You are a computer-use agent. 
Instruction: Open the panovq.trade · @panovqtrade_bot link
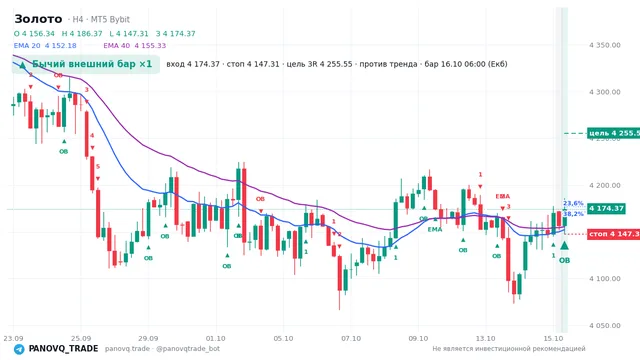coord(162,349)
